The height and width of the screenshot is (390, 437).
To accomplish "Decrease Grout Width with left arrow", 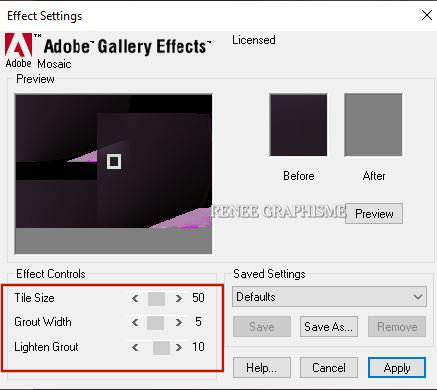I will [135, 322].
